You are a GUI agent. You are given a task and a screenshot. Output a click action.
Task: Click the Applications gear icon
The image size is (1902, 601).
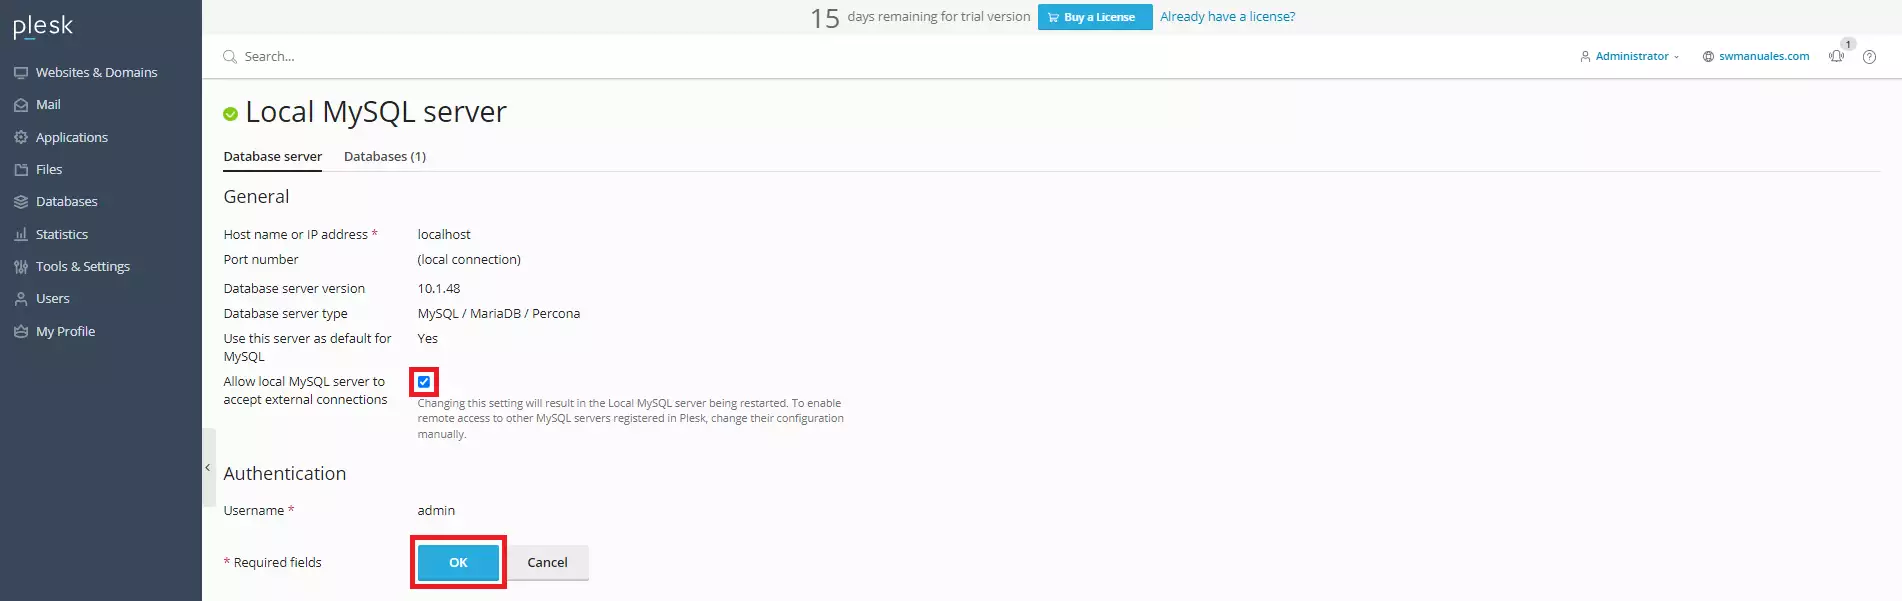[21, 137]
